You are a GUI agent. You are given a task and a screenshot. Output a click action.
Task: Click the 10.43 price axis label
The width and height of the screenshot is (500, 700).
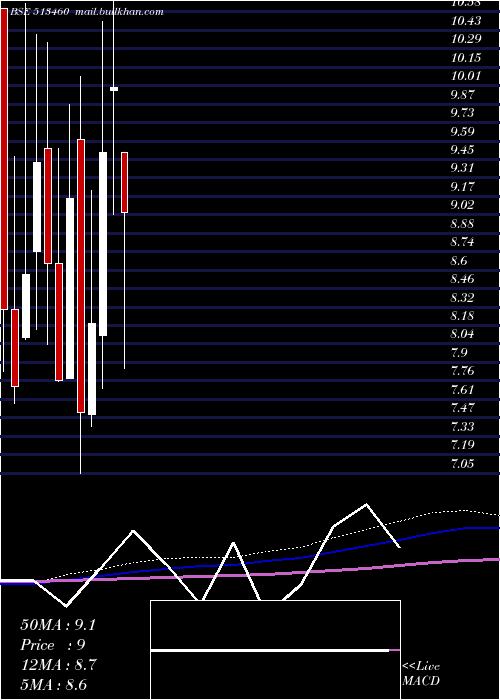pyautogui.click(x=466, y=21)
